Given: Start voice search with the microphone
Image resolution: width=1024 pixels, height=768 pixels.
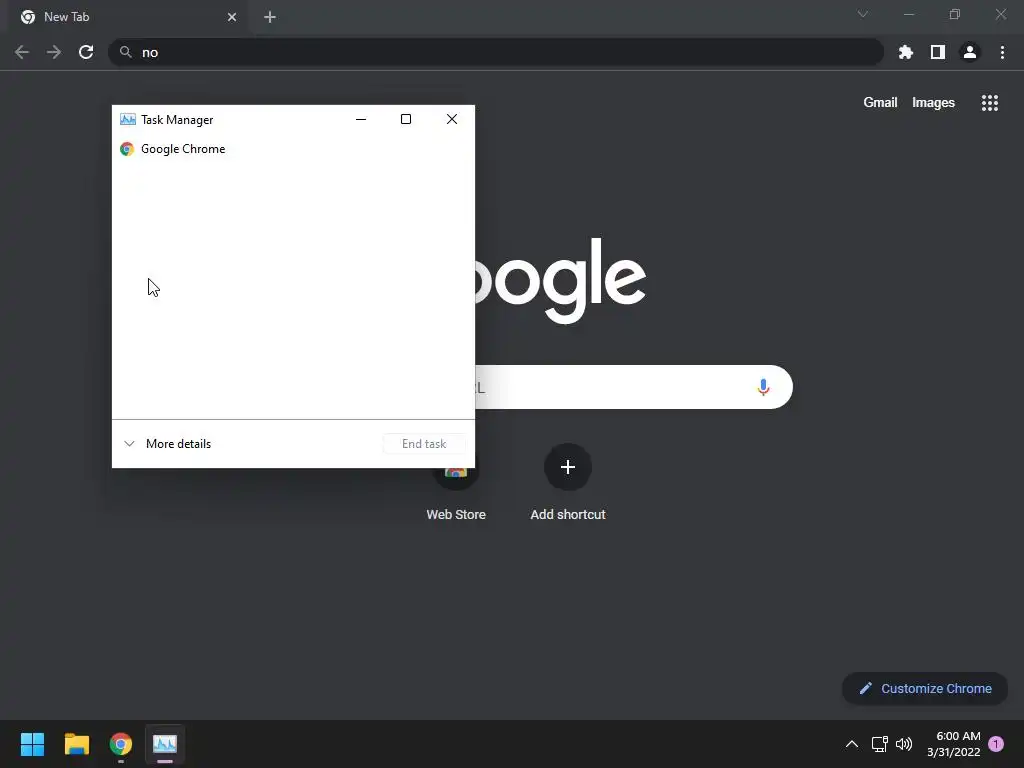Looking at the screenshot, I should coord(763,387).
